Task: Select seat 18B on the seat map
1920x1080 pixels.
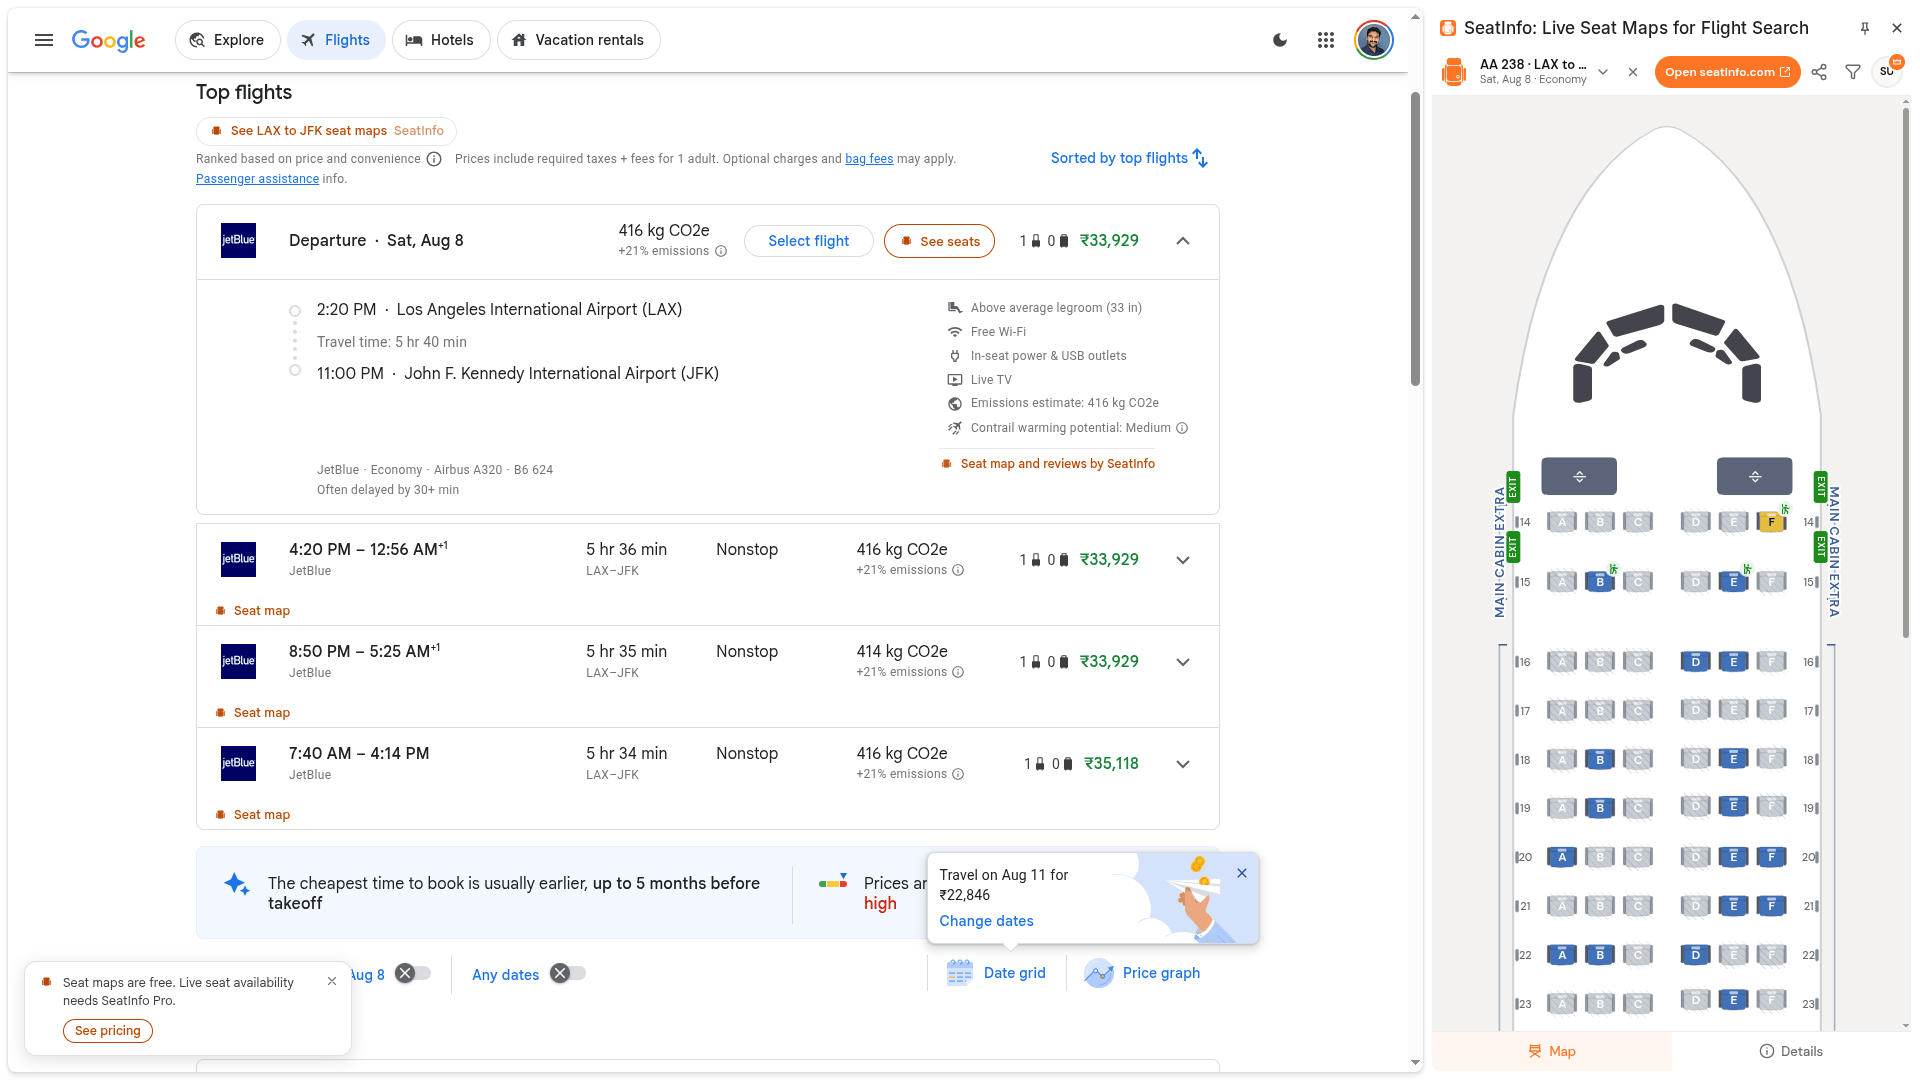Action: pyautogui.click(x=1600, y=759)
